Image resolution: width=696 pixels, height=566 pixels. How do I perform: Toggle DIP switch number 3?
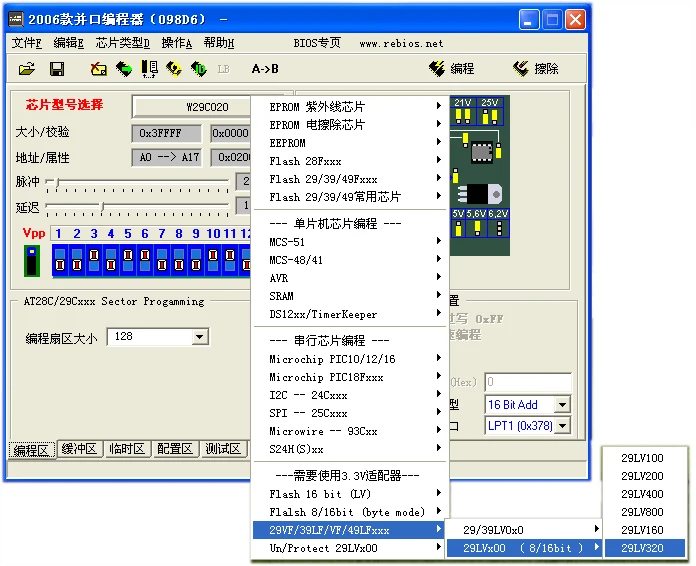click(x=94, y=260)
